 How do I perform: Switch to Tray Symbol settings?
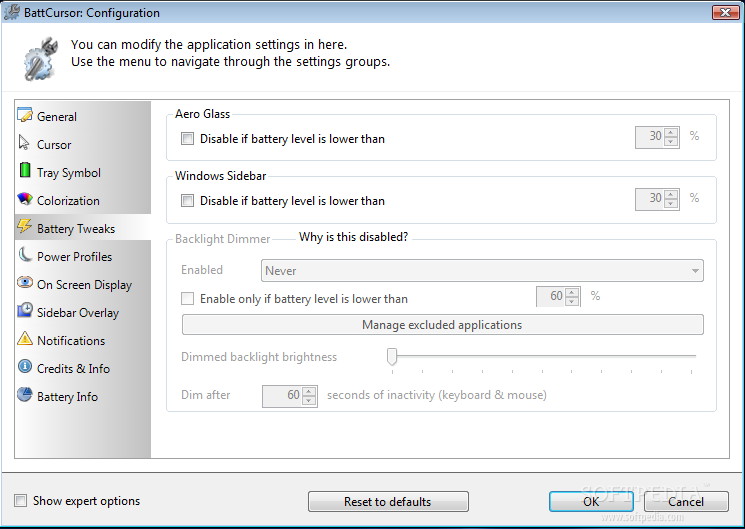(x=83, y=173)
